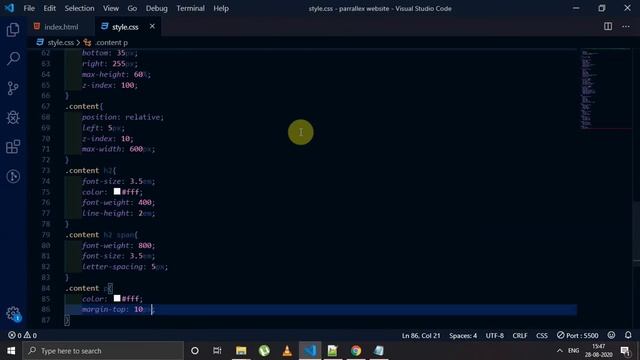
Task: Open the Go menu
Action: (x=132, y=8)
